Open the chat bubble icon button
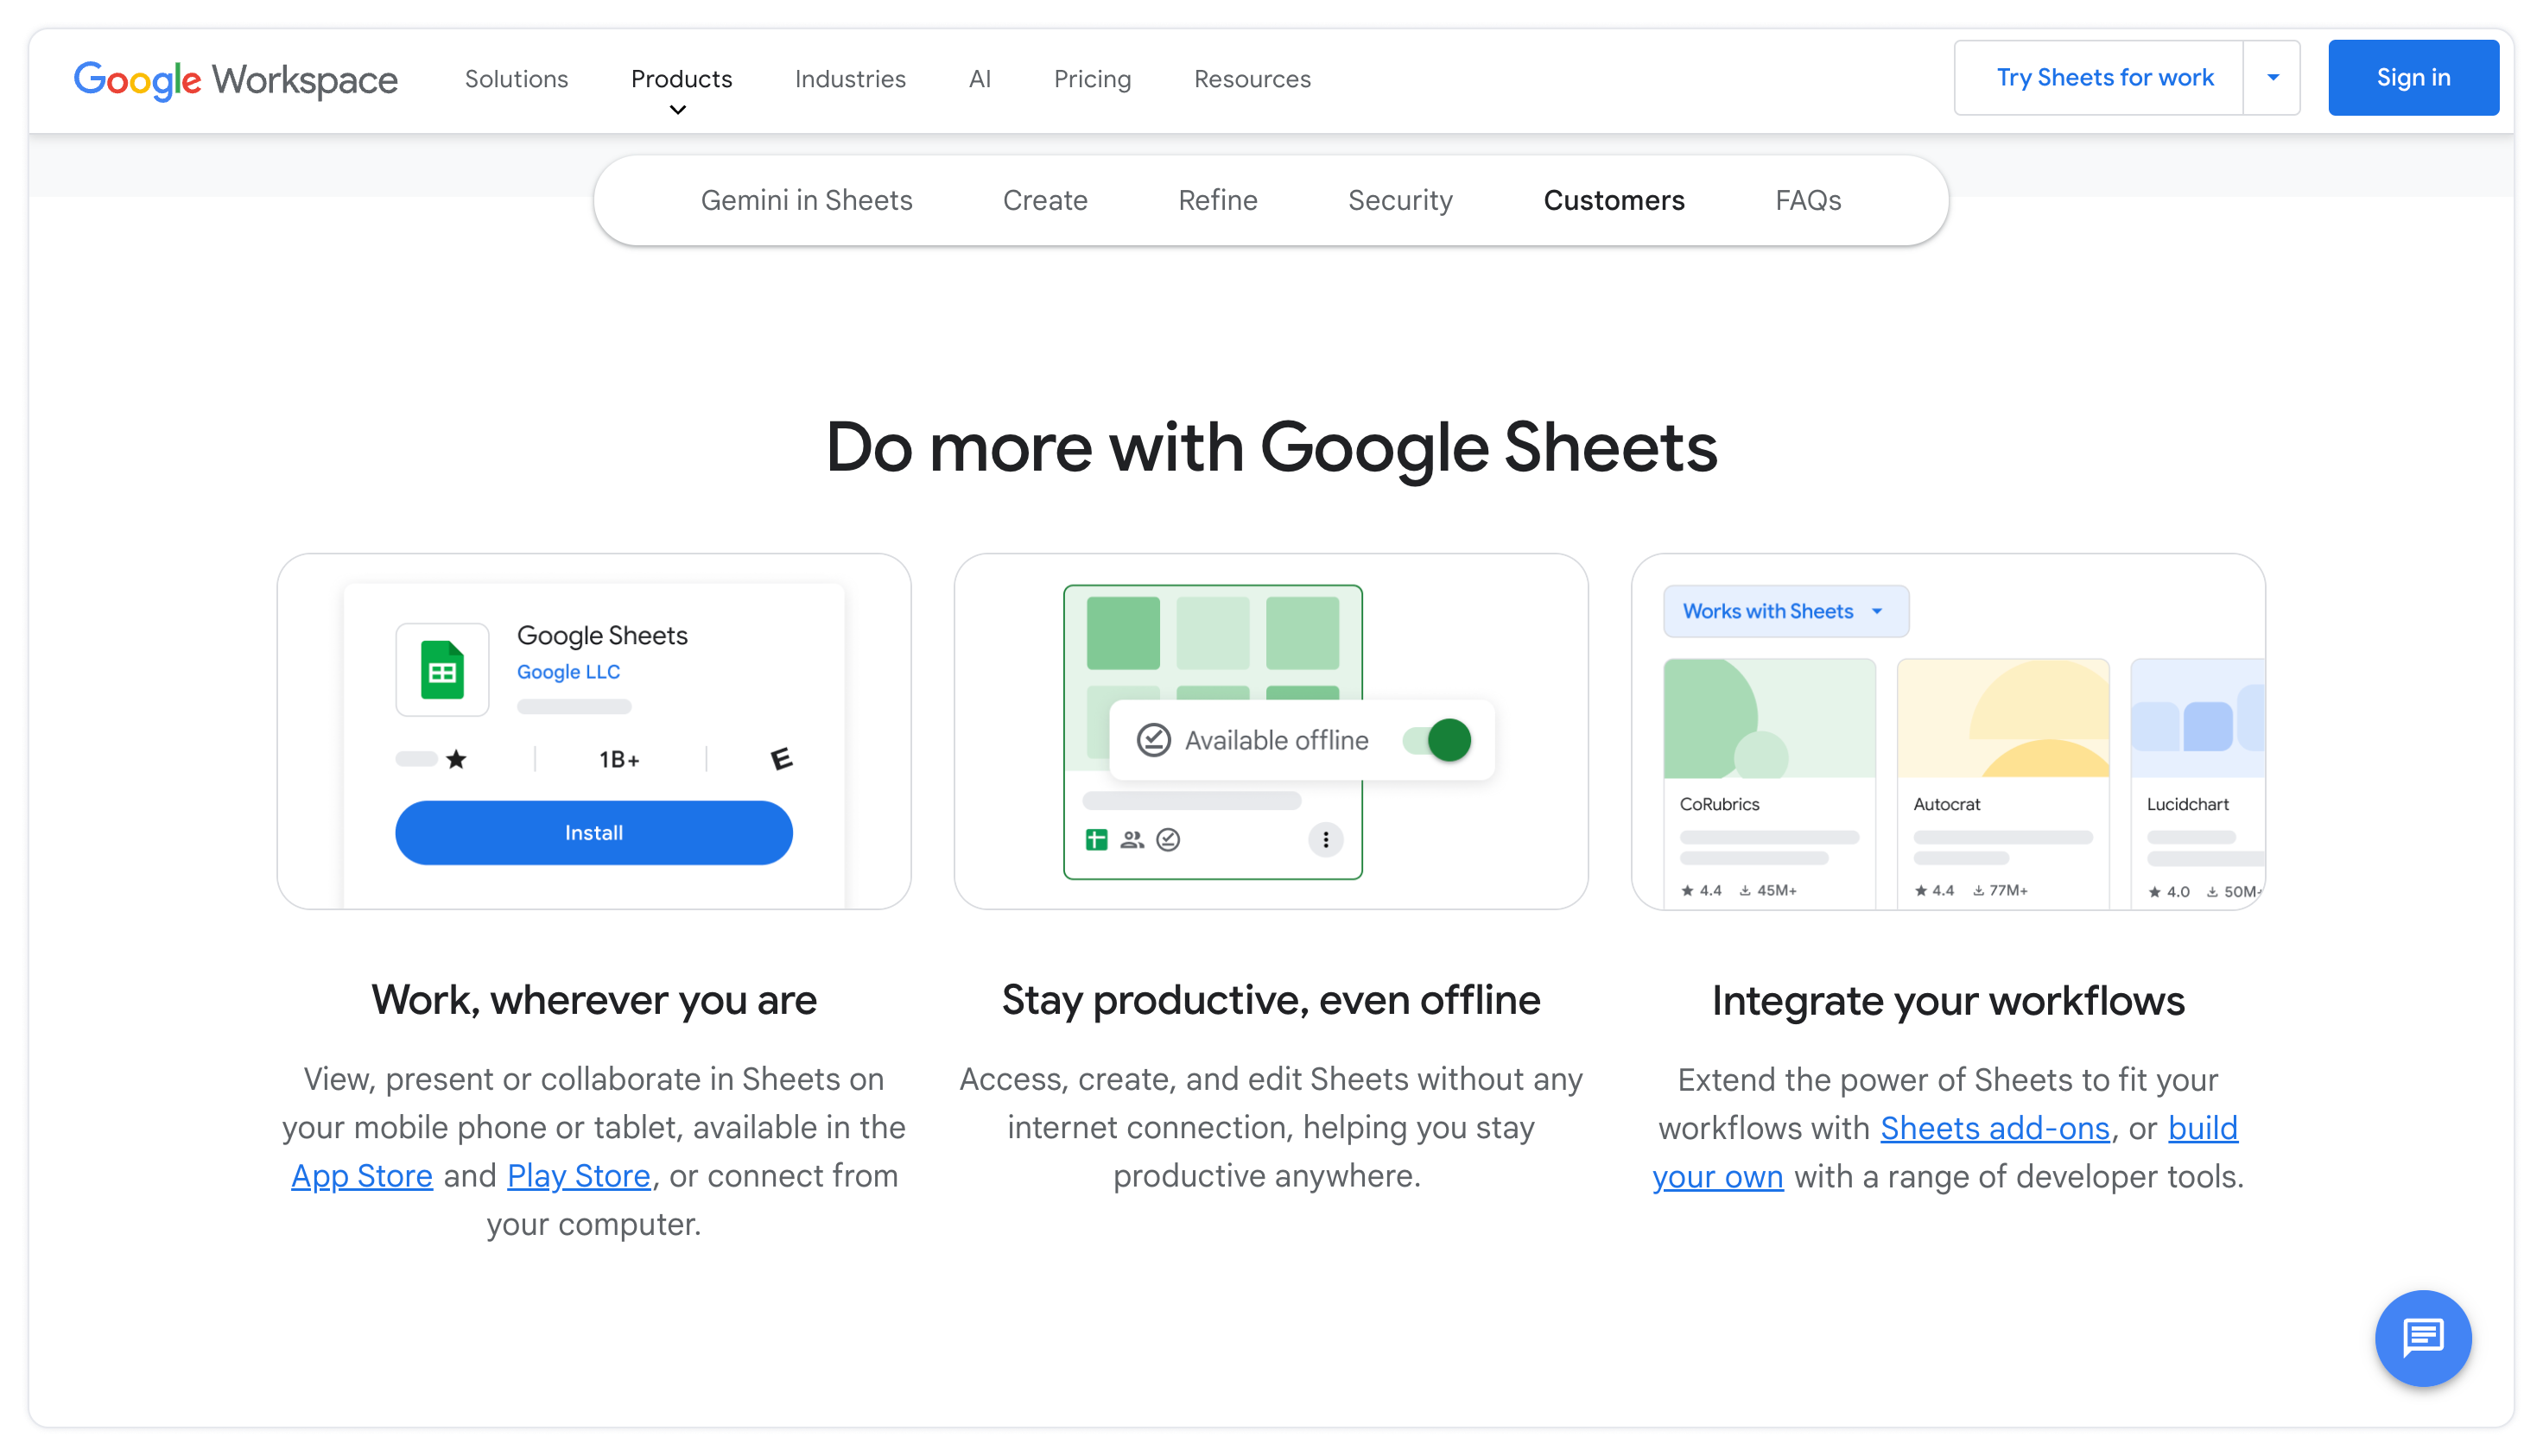Image resolution: width=2543 pixels, height=1456 pixels. point(2422,1337)
